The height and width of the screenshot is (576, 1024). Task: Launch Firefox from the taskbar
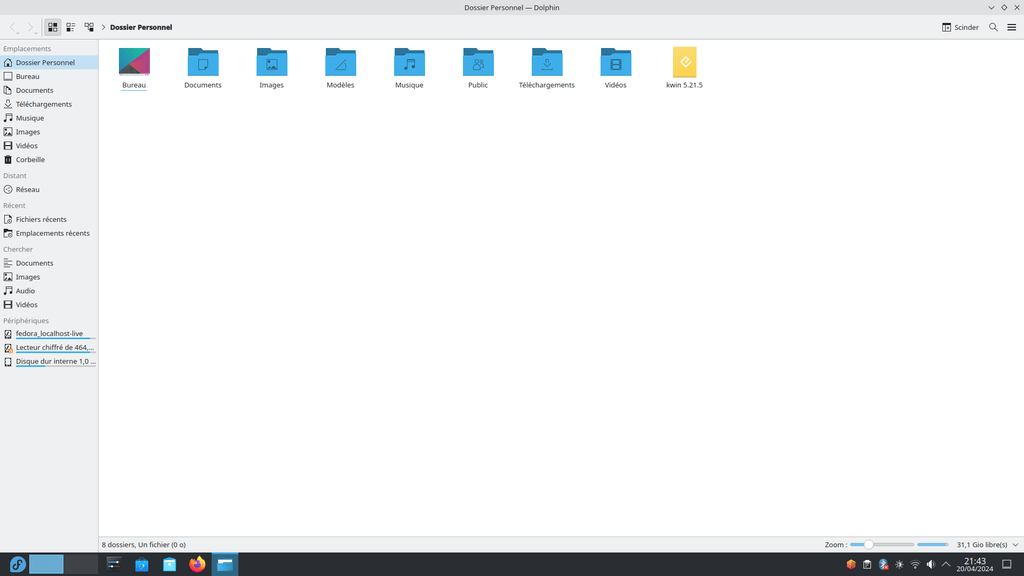(197, 564)
